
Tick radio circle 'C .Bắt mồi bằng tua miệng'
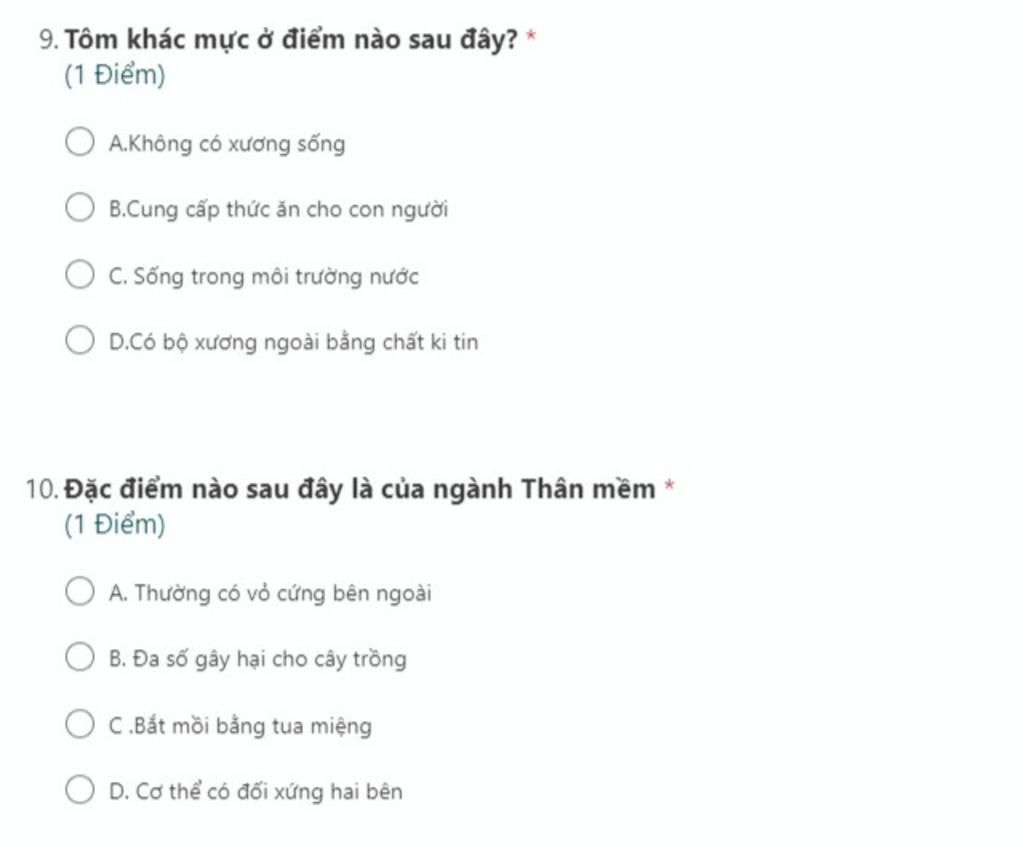tap(80, 724)
